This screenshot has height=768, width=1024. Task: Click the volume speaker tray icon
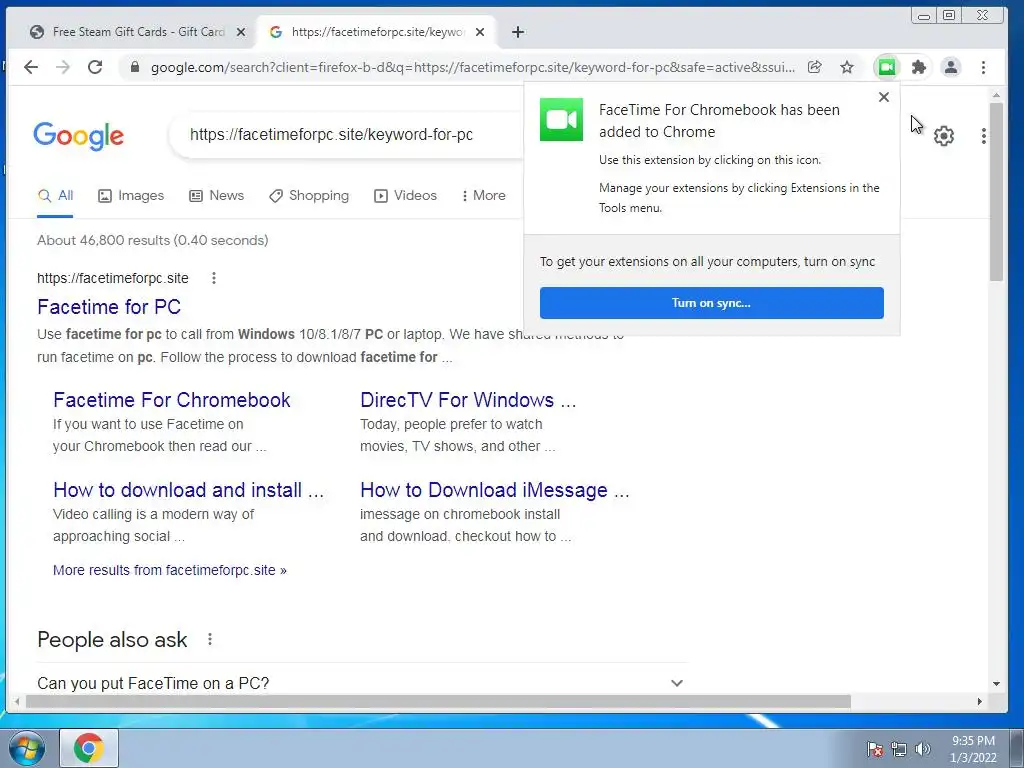[923, 749]
